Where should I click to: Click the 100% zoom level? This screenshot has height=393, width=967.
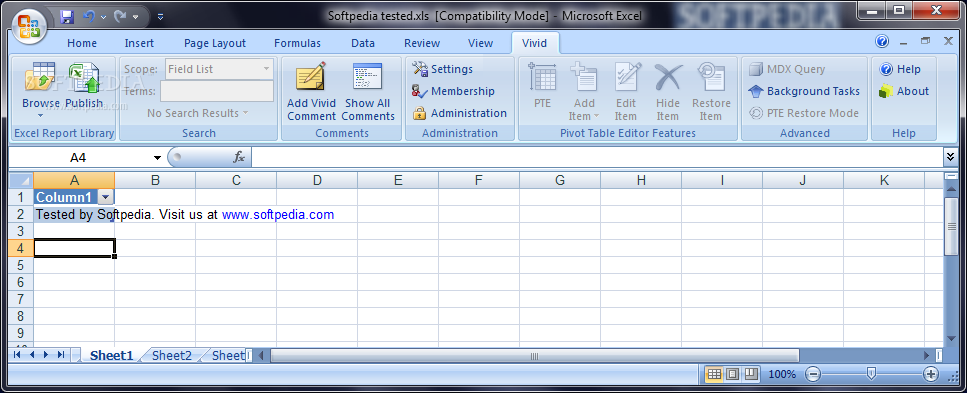pyautogui.click(x=782, y=374)
